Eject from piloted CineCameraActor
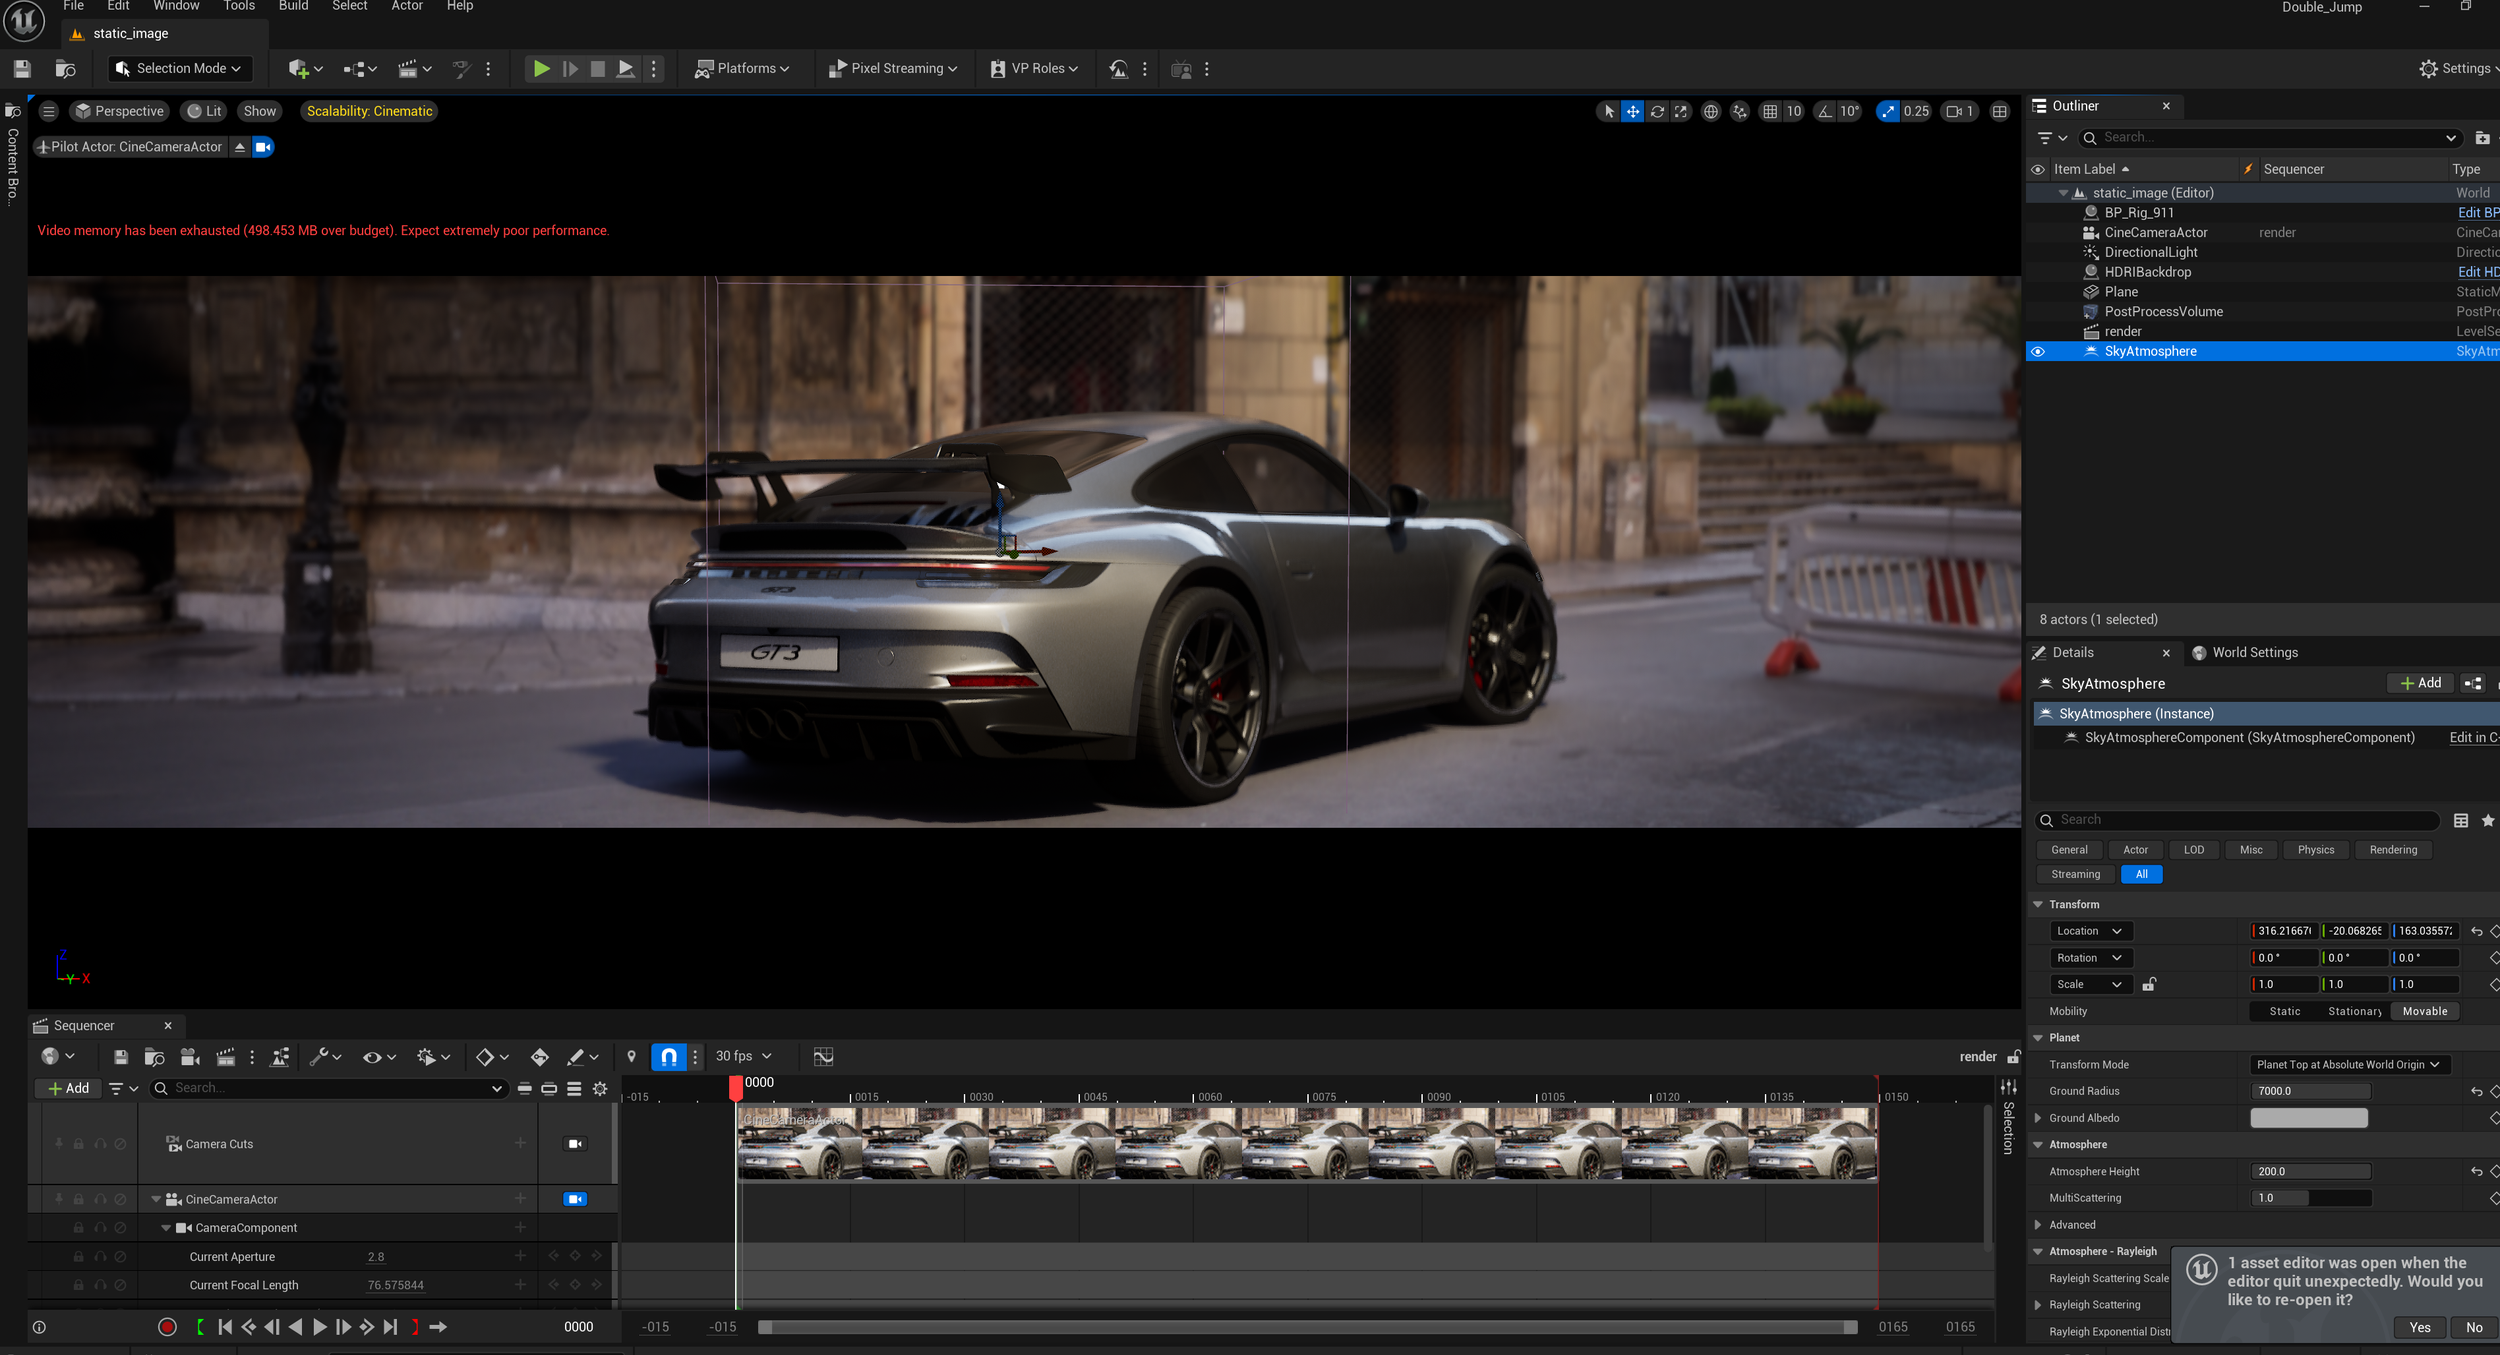2500x1355 pixels. 240,147
